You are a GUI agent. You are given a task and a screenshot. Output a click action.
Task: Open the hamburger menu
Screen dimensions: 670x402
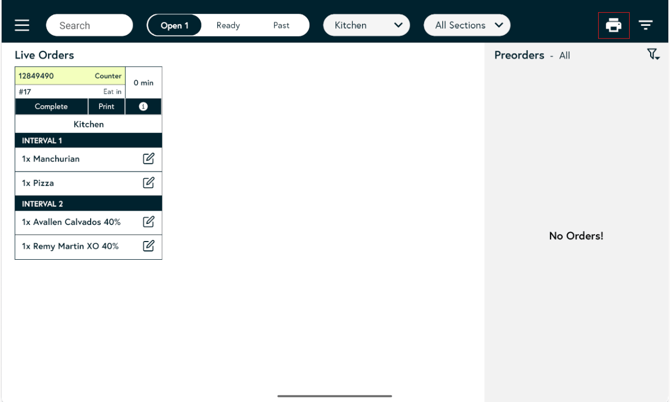tap(22, 25)
